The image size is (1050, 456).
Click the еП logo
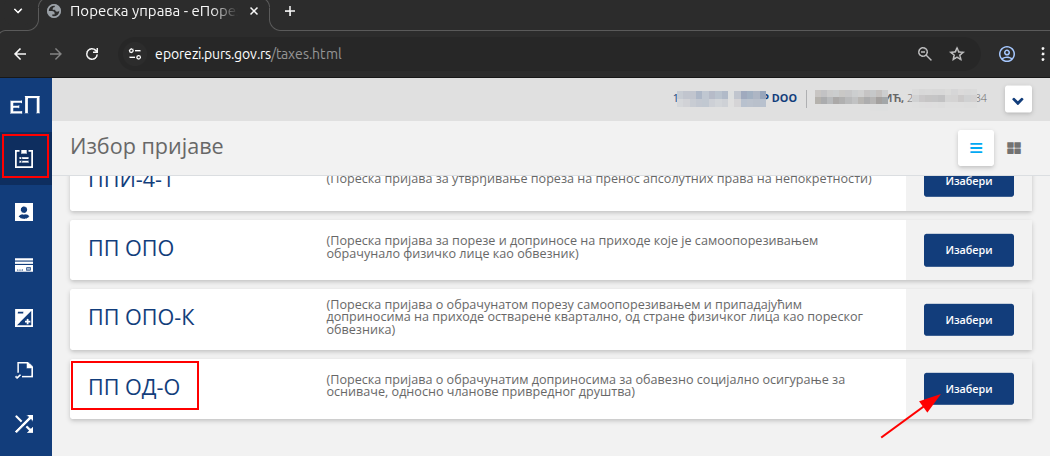point(25,106)
